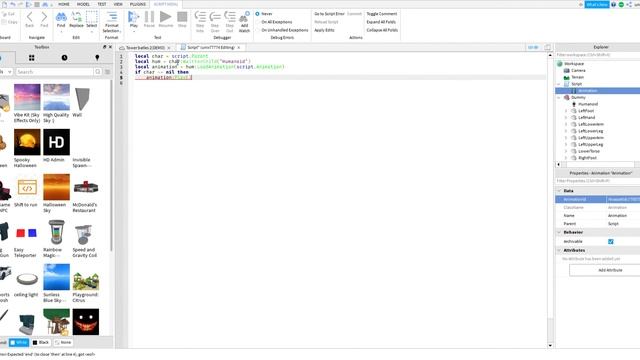Click the Format Selection icon
The height and width of the screenshot is (360, 640).
coord(111,17)
